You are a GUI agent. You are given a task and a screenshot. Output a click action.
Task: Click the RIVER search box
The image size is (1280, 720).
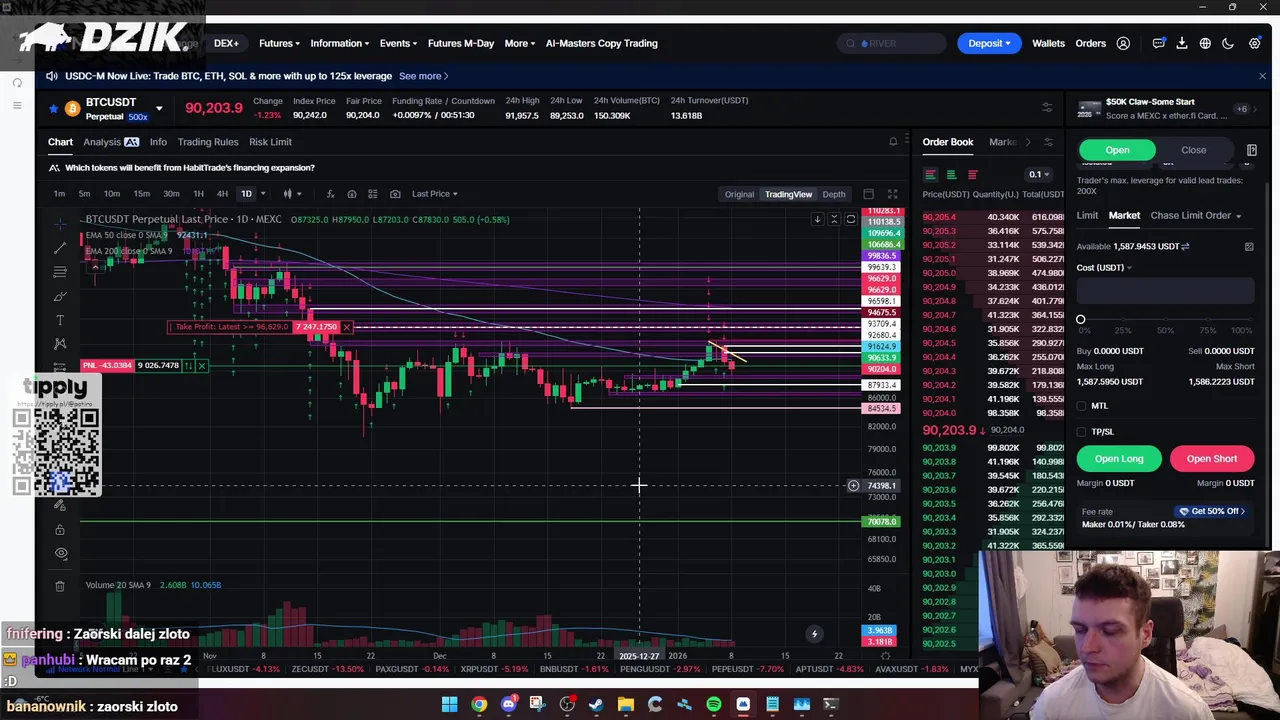click(893, 43)
